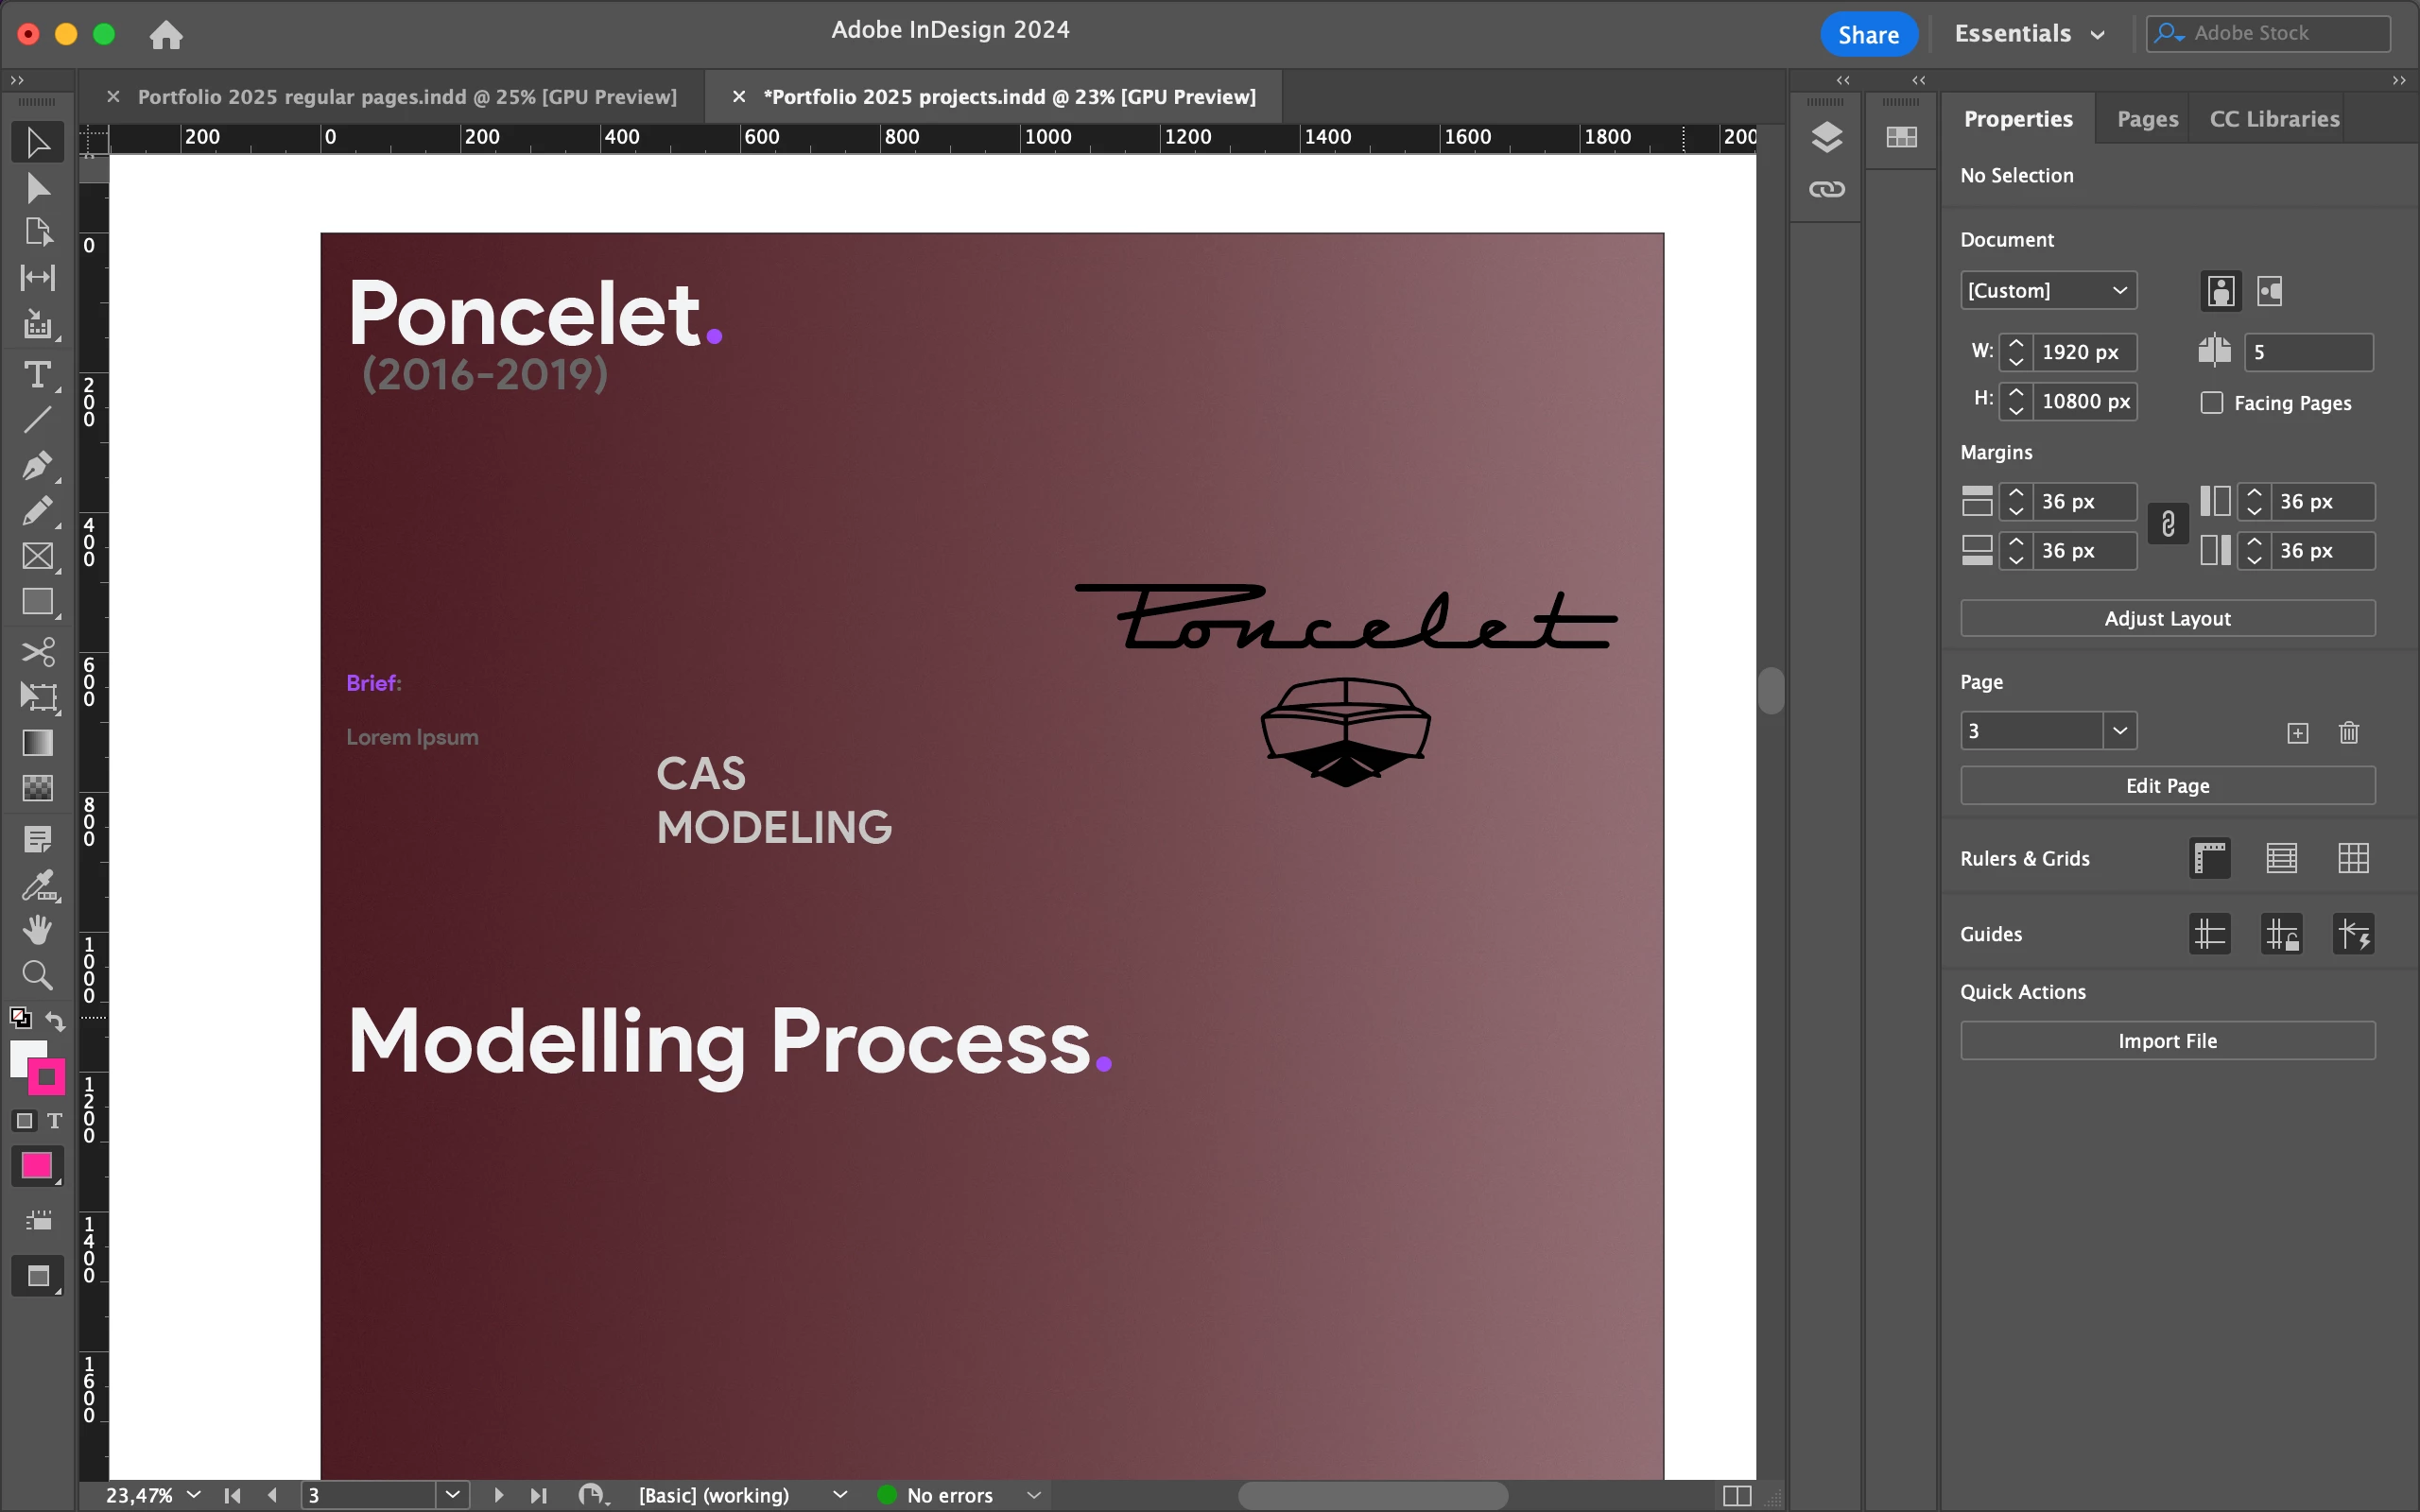Image resolution: width=2420 pixels, height=1512 pixels.
Task: Select the Zoom tool
Action: tap(37, 974)
